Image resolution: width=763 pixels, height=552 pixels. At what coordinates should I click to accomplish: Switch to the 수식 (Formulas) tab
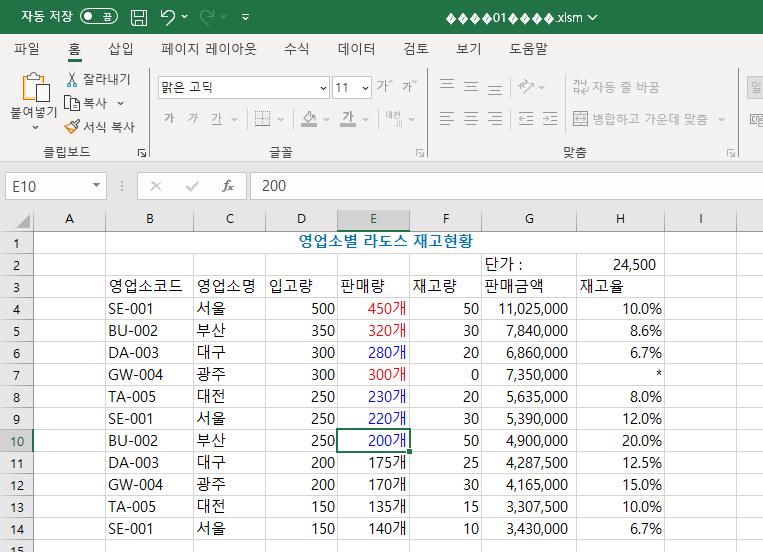pos(296,48)
